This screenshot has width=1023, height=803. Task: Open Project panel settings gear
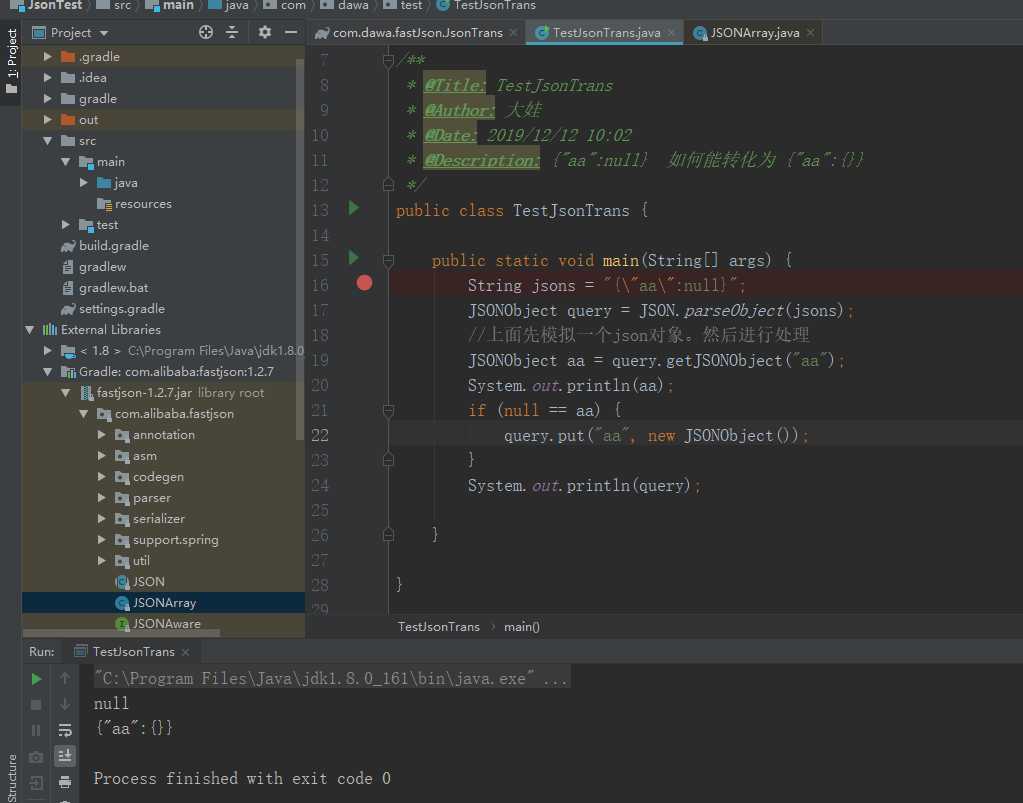pyautogui.click(x=264, y=32)
